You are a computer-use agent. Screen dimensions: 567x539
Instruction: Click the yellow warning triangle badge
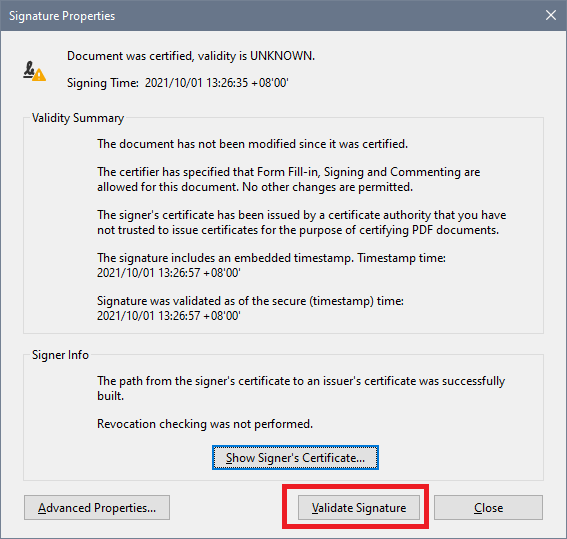tap(39, 75)
